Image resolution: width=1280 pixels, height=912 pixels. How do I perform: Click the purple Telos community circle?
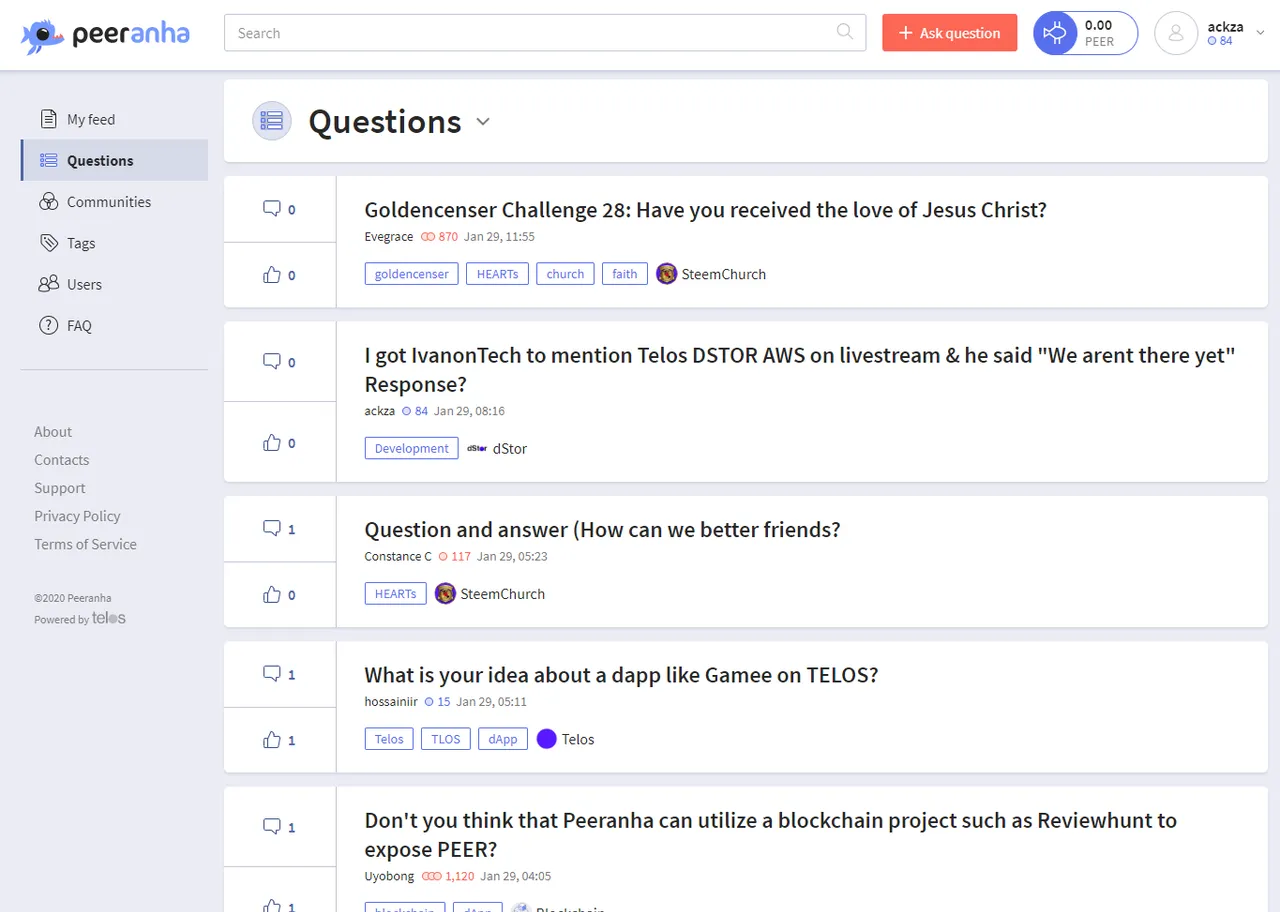point(546,739)
